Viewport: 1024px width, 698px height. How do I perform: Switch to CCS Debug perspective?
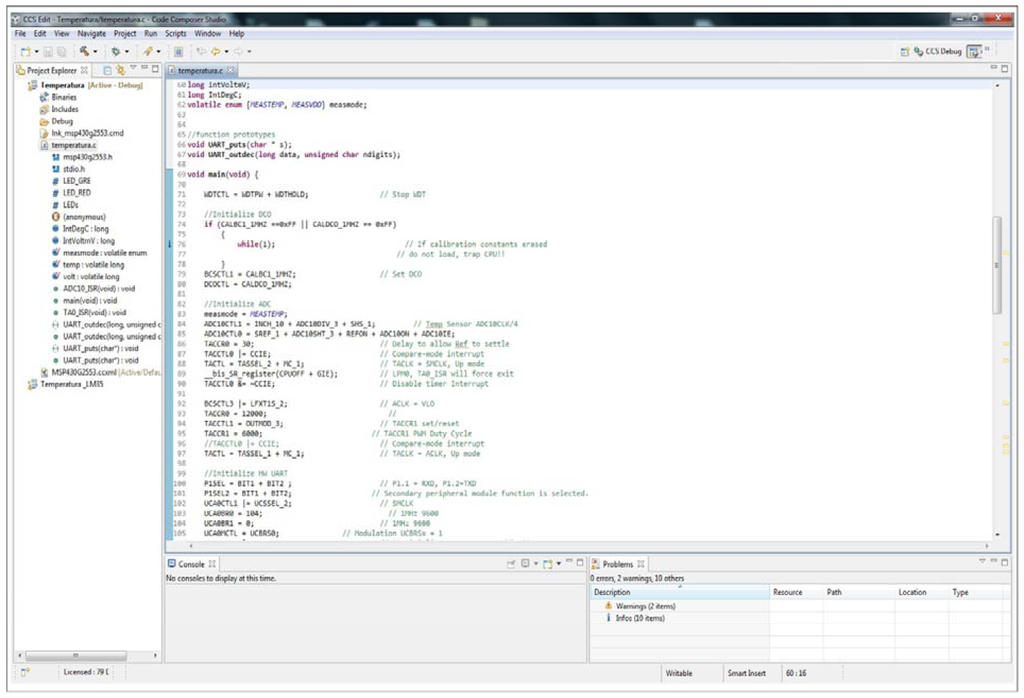(937, 50)
